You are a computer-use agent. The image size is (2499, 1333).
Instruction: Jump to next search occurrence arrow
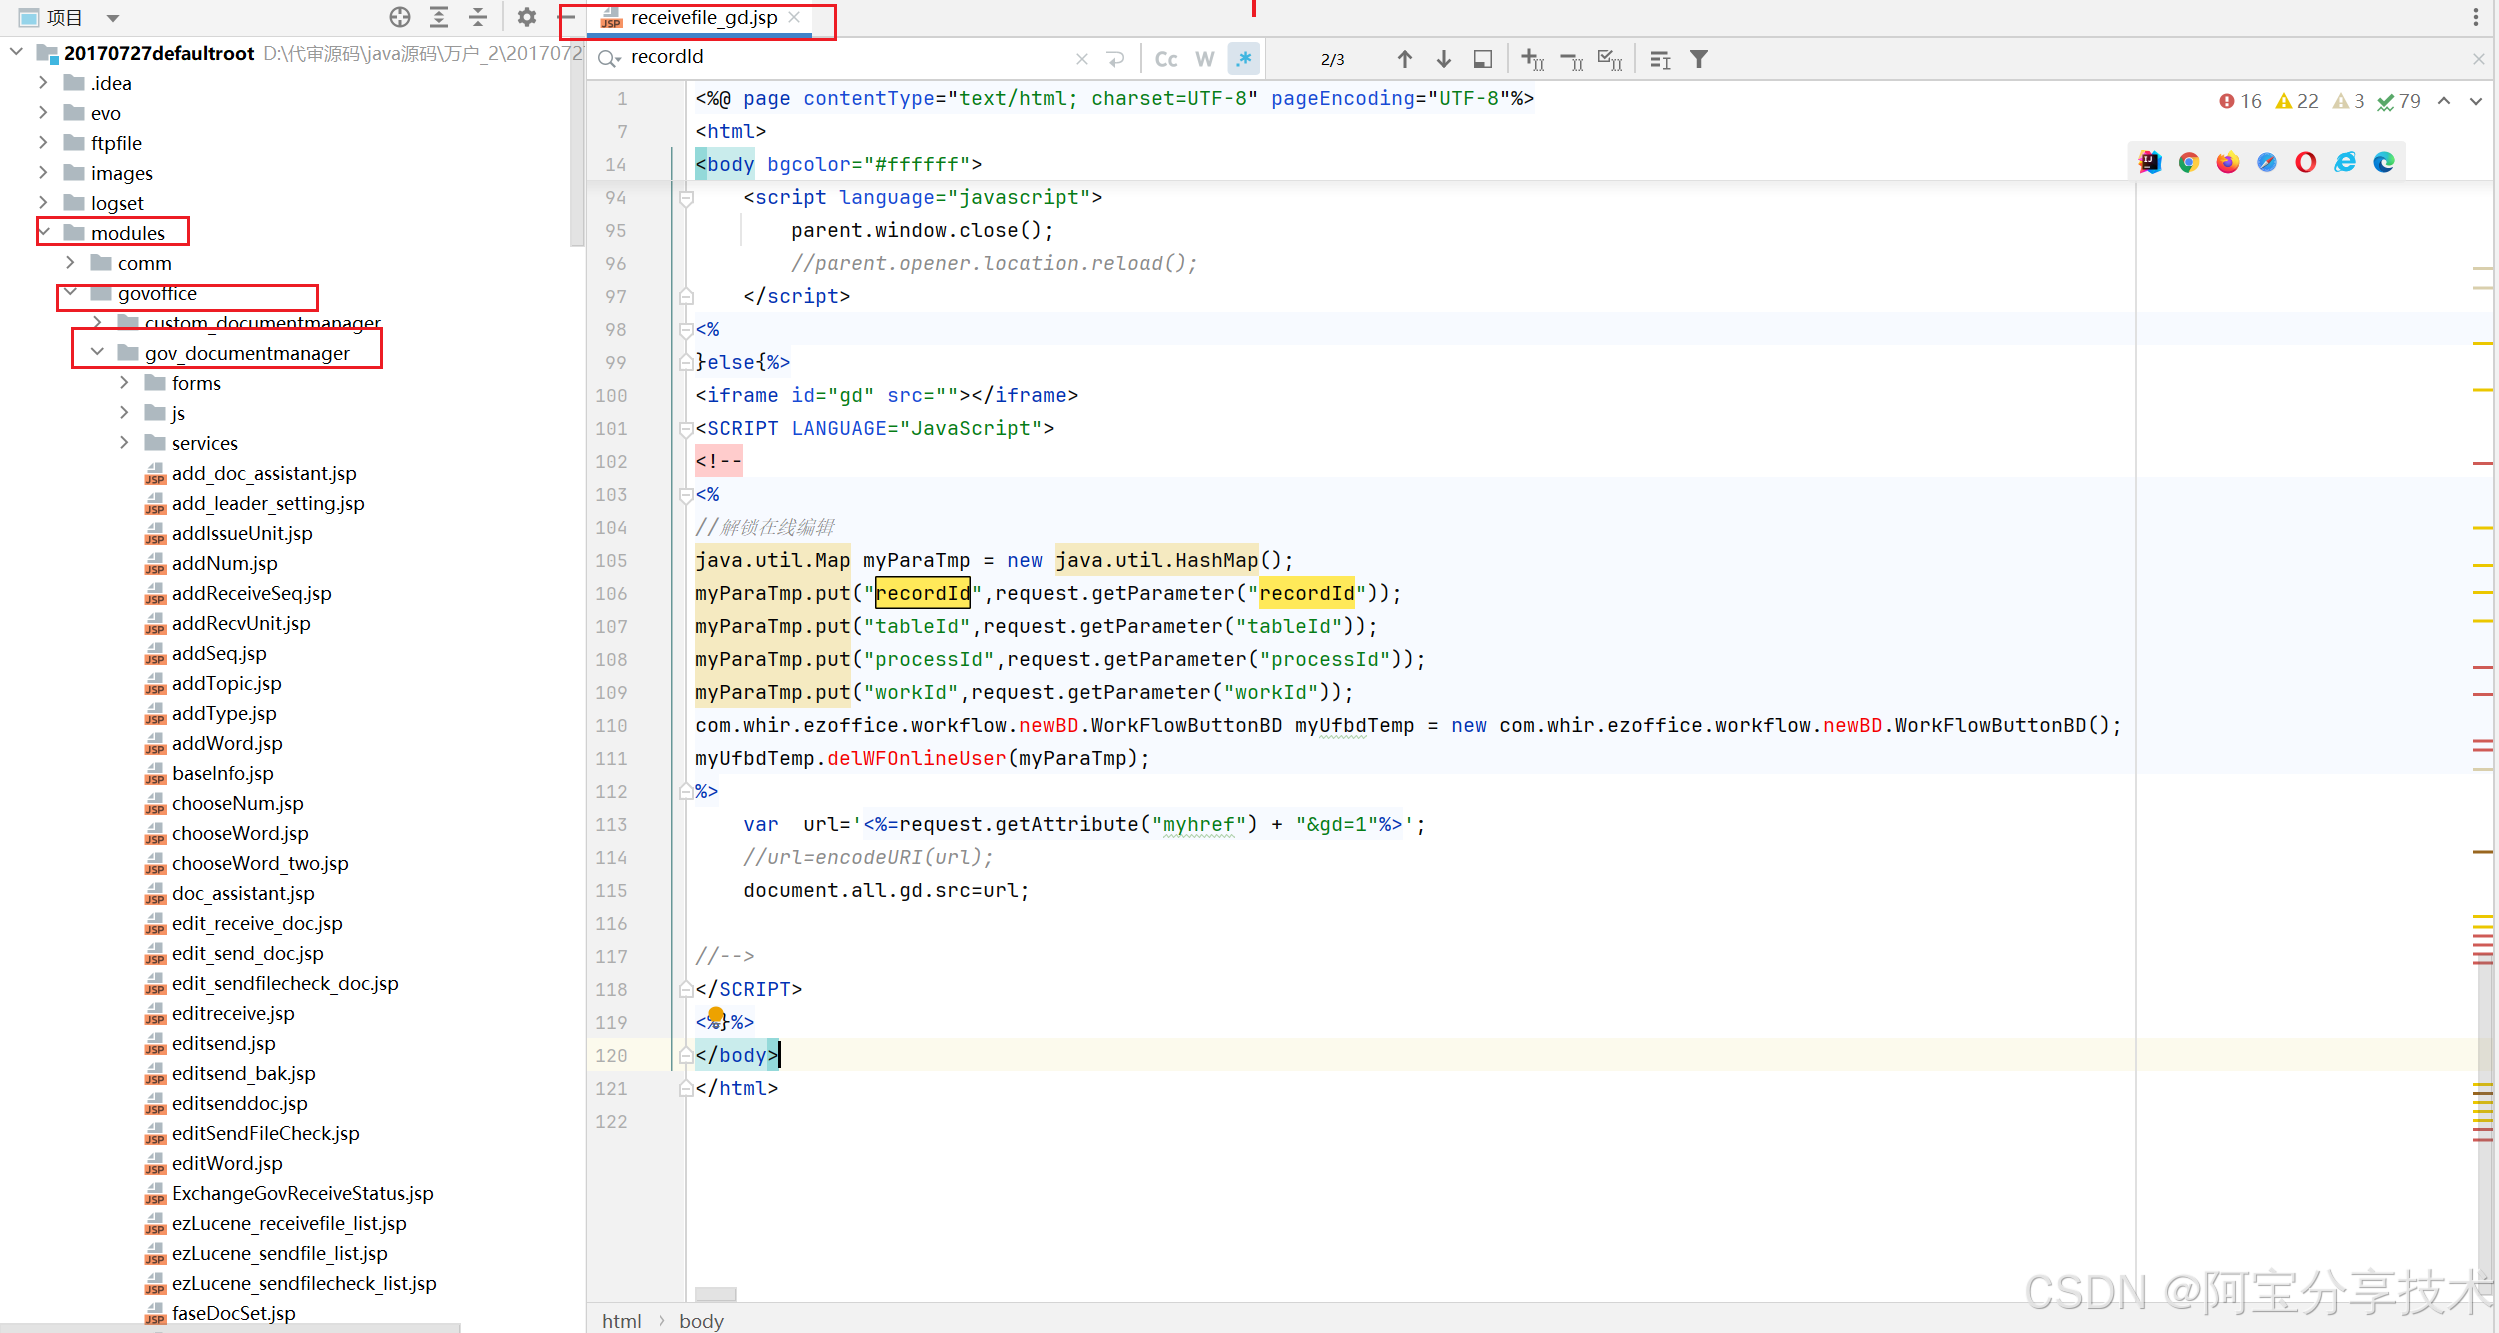1443,60
